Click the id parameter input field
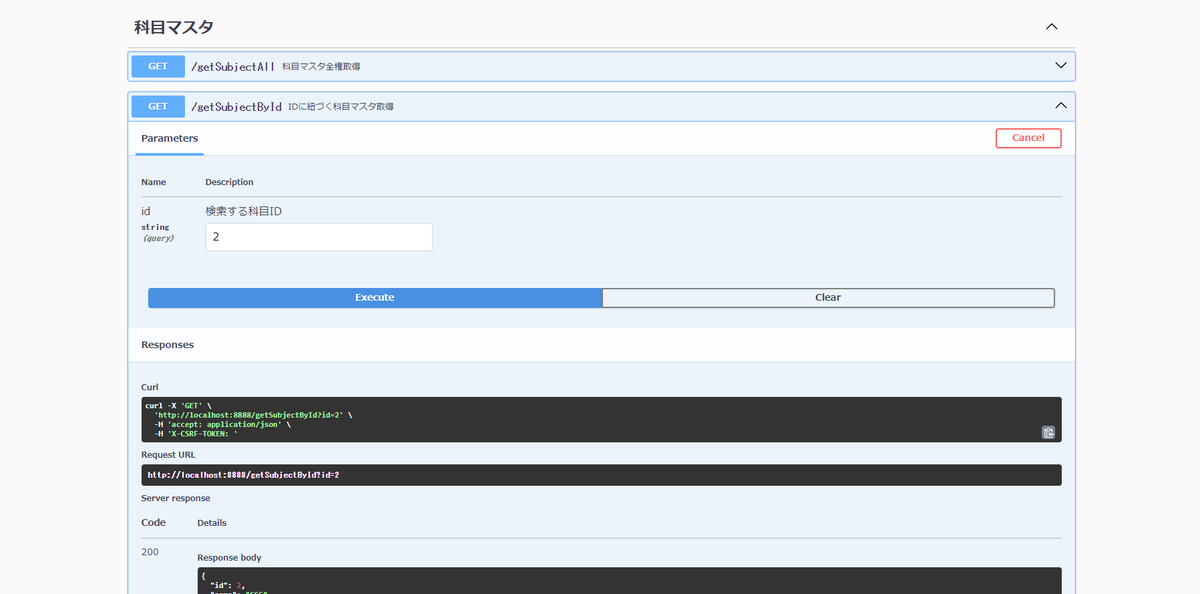This screenshot has height=594, width=1200. point(319,237)
